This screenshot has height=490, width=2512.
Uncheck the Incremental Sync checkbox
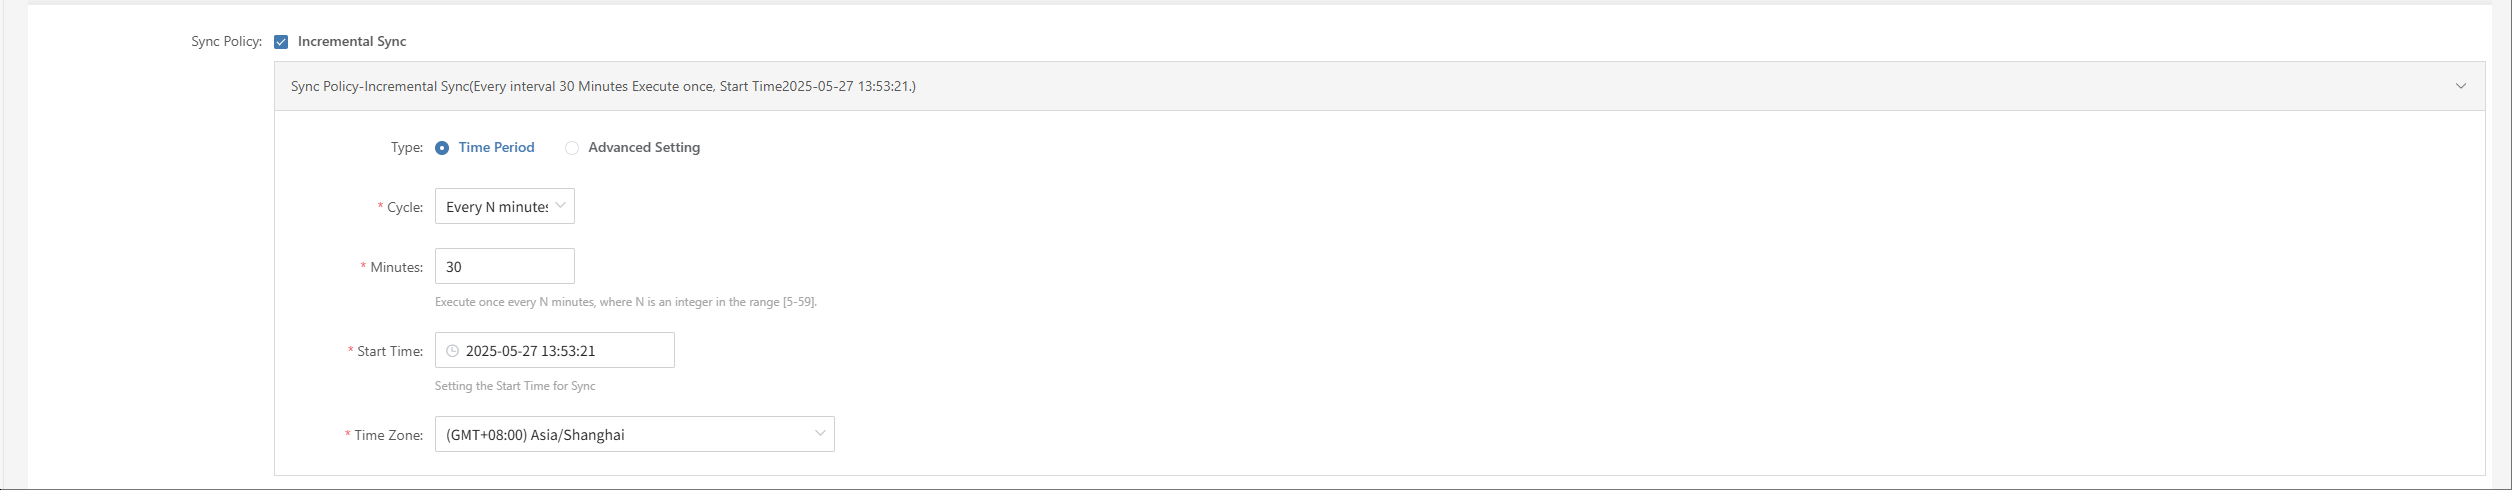click(281, 42)
